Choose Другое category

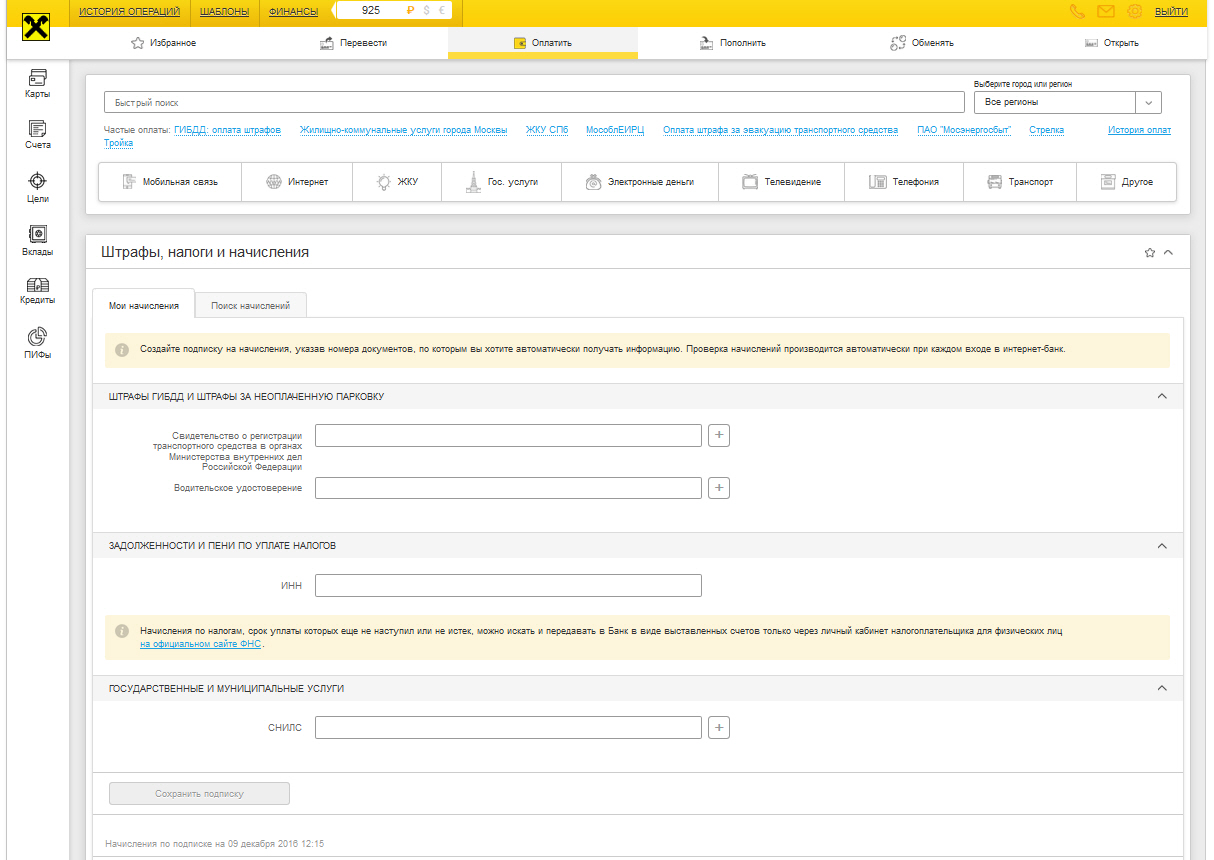coord(1127,182)
